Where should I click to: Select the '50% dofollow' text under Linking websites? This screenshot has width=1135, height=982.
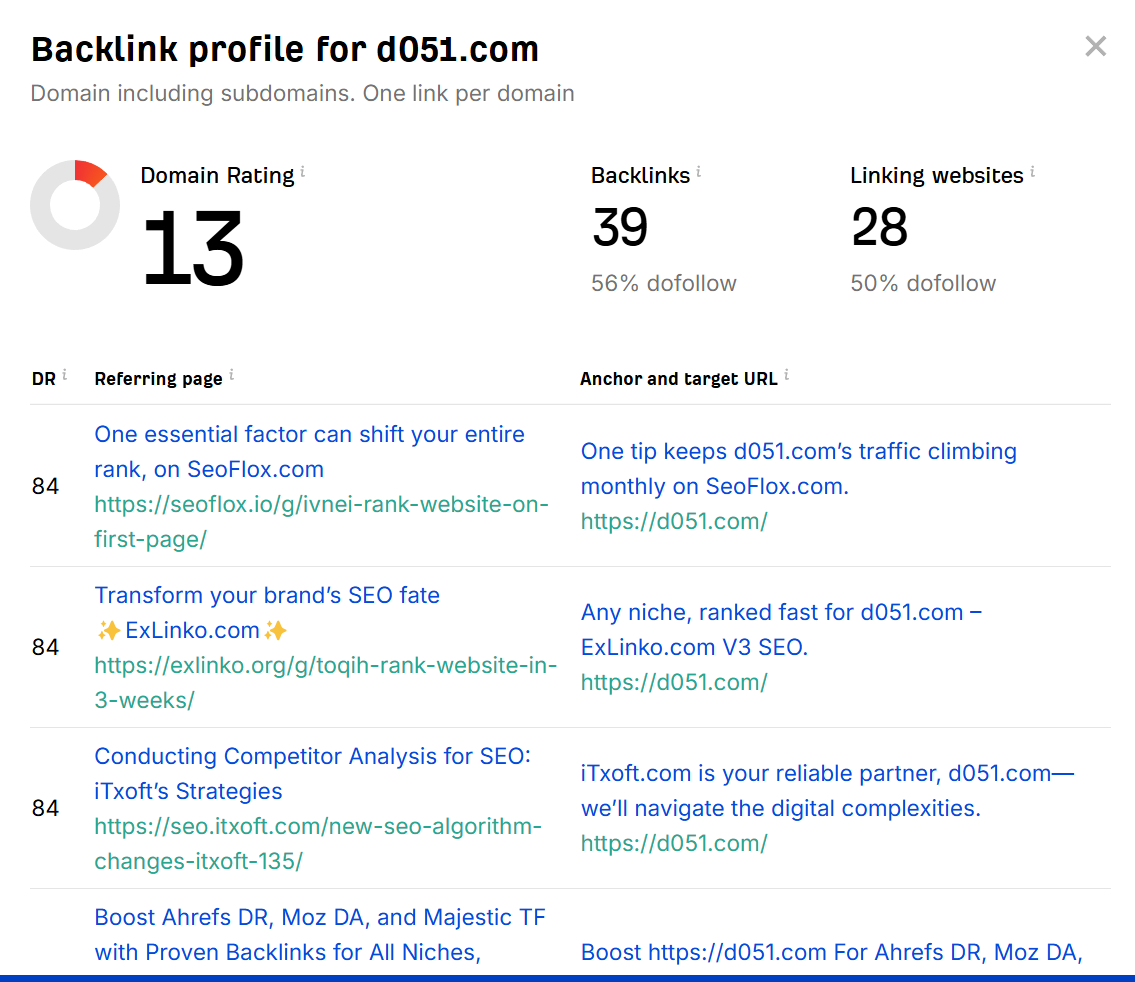[x=923, y=283]
